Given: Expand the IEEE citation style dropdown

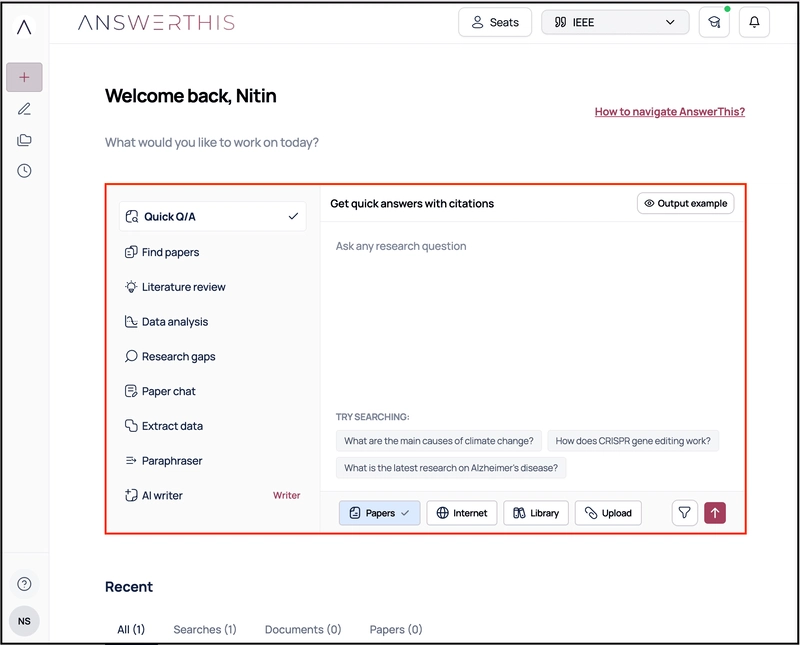Looking at the screenshot, I should click(615, 23).
